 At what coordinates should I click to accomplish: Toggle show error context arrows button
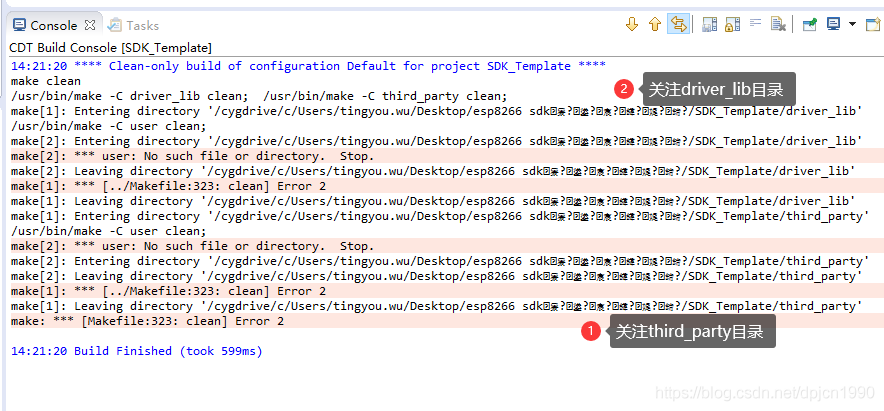(x=678, y=24)
